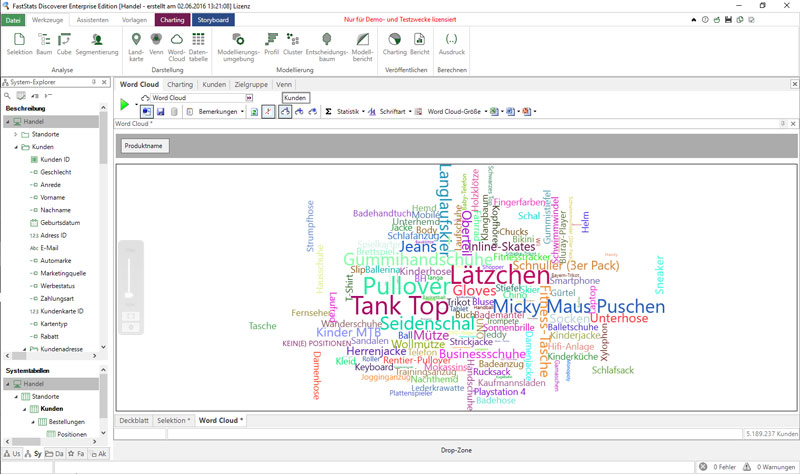Switch to the Assistenten ribbon tab
This screenshot has height=474, width=800.
[x=92, y=19]
